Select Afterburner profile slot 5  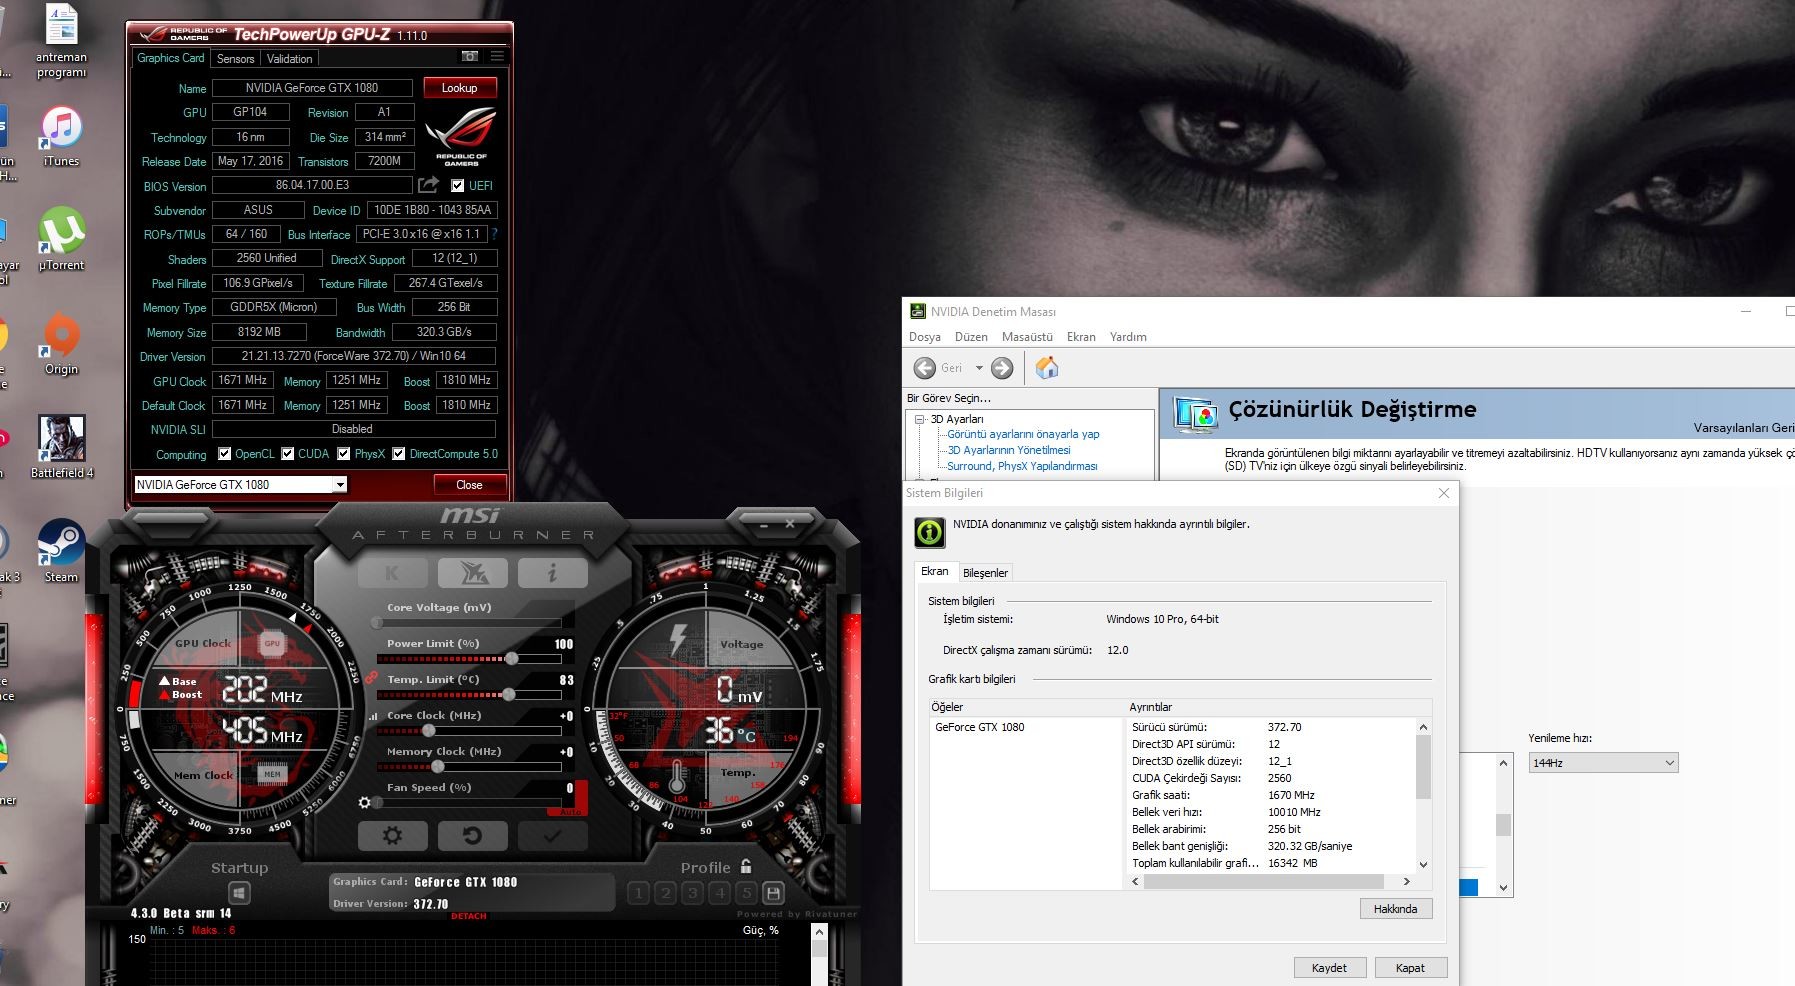coord(746,893)
